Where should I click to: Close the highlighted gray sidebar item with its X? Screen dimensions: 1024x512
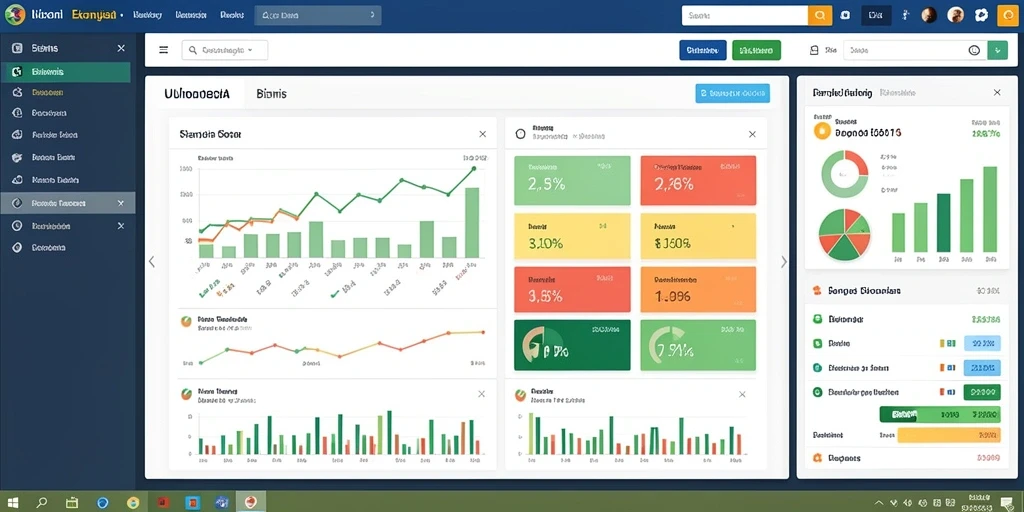click(x=120, y=203)
